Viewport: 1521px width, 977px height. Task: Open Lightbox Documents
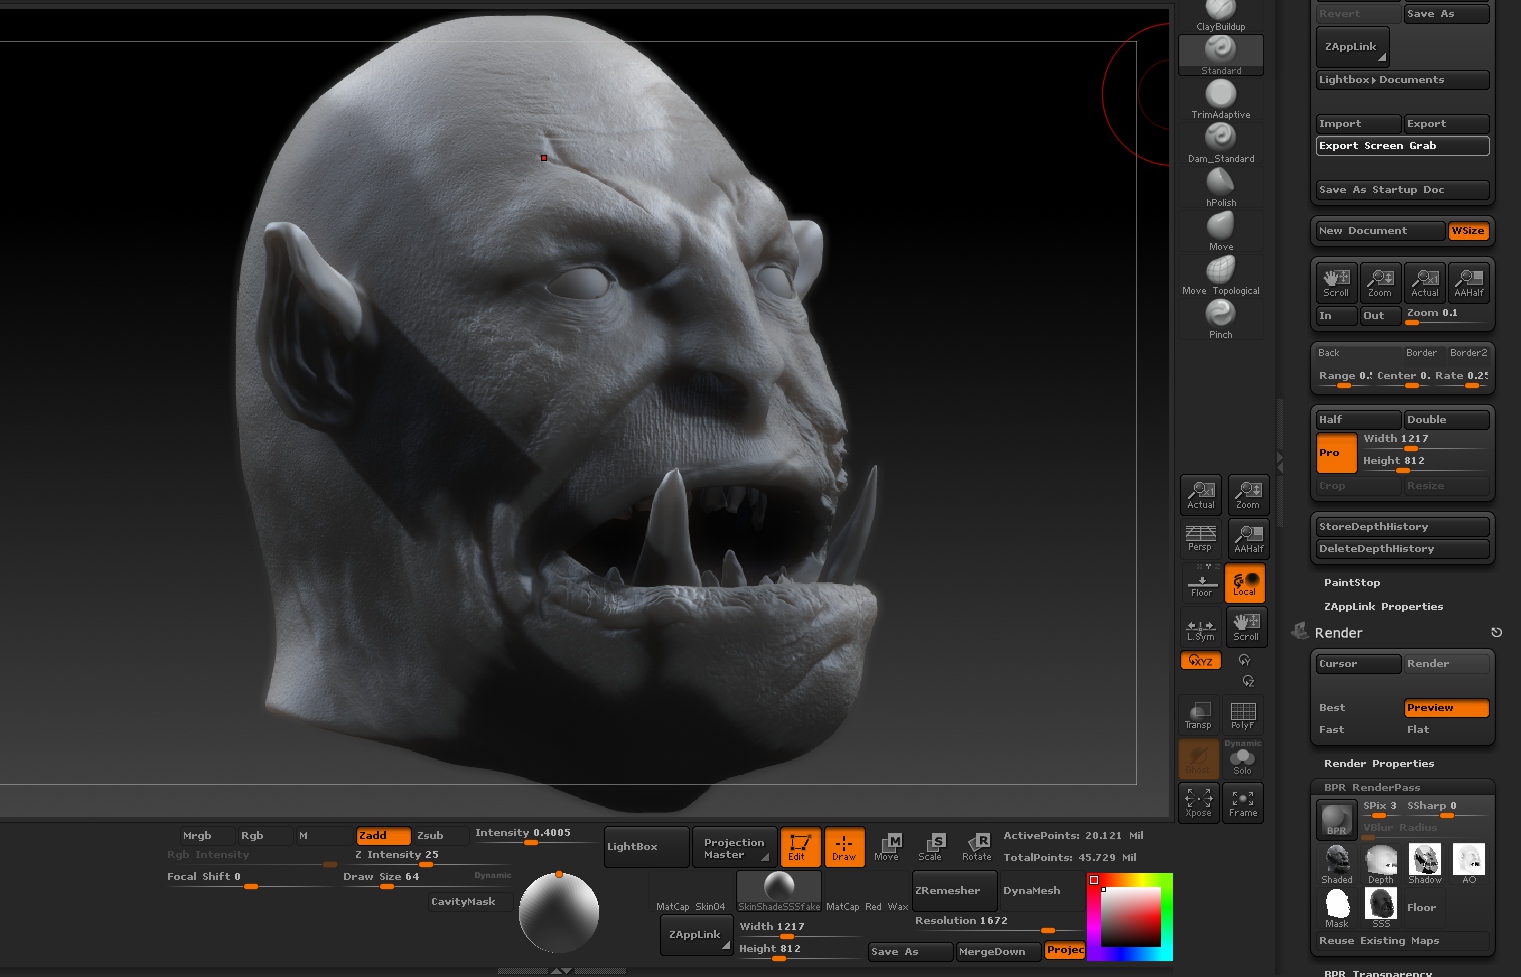pos(1403,80)
